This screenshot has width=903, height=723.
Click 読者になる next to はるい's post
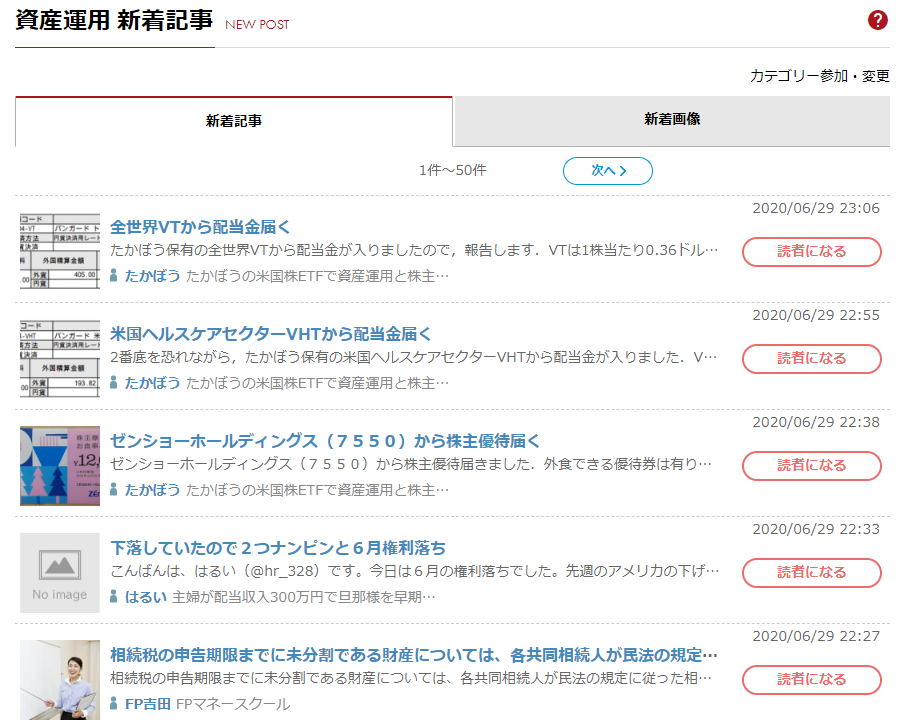(811, 572)
